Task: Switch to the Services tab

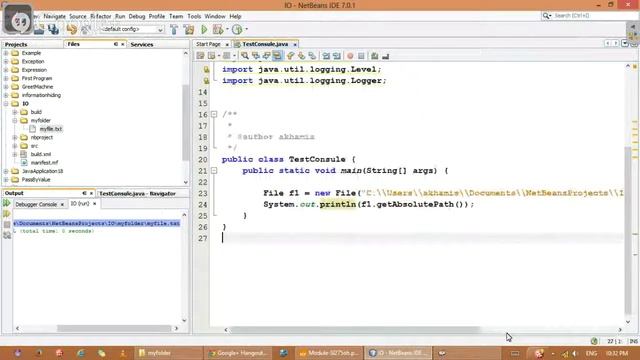Action: 142,44
